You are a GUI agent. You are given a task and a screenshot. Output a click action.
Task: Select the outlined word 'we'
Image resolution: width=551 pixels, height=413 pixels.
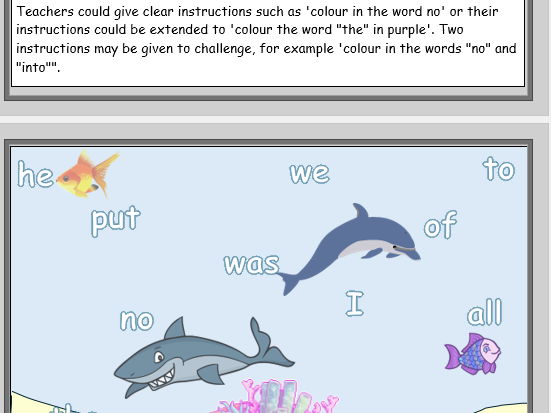point(310,173)
